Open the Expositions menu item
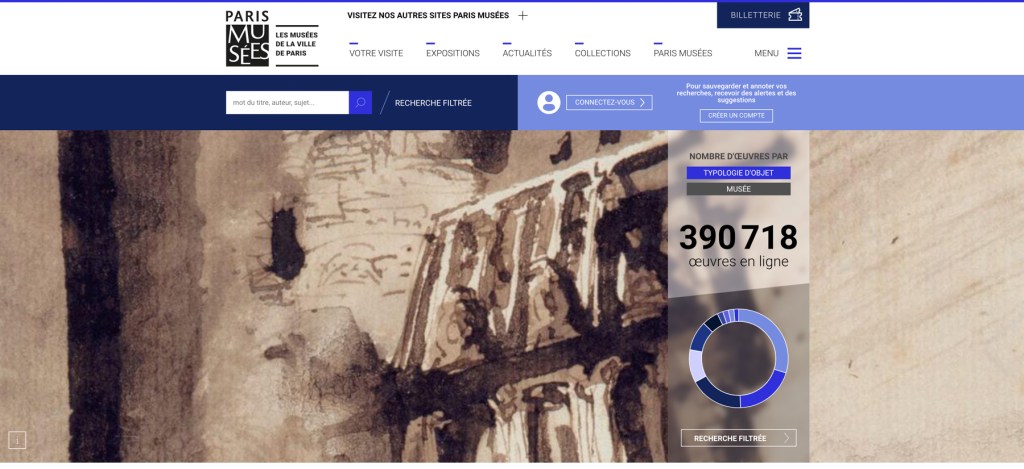1024x469 pixels. click(x=452, y=53)
